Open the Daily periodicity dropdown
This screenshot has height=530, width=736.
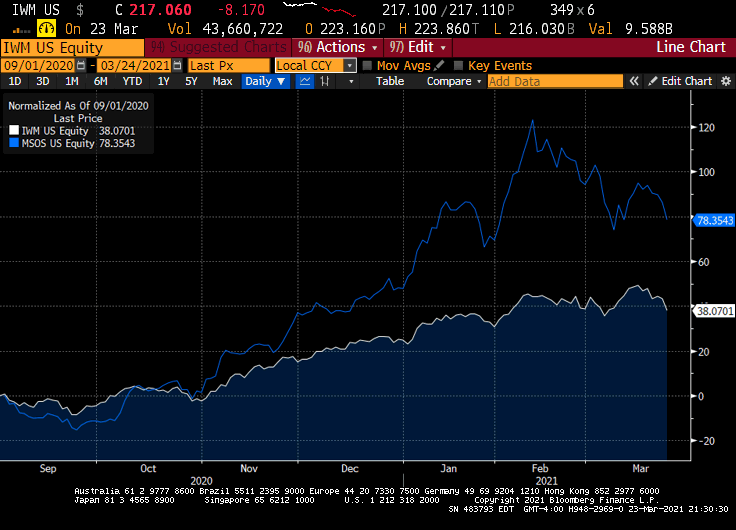coord(265,81)
